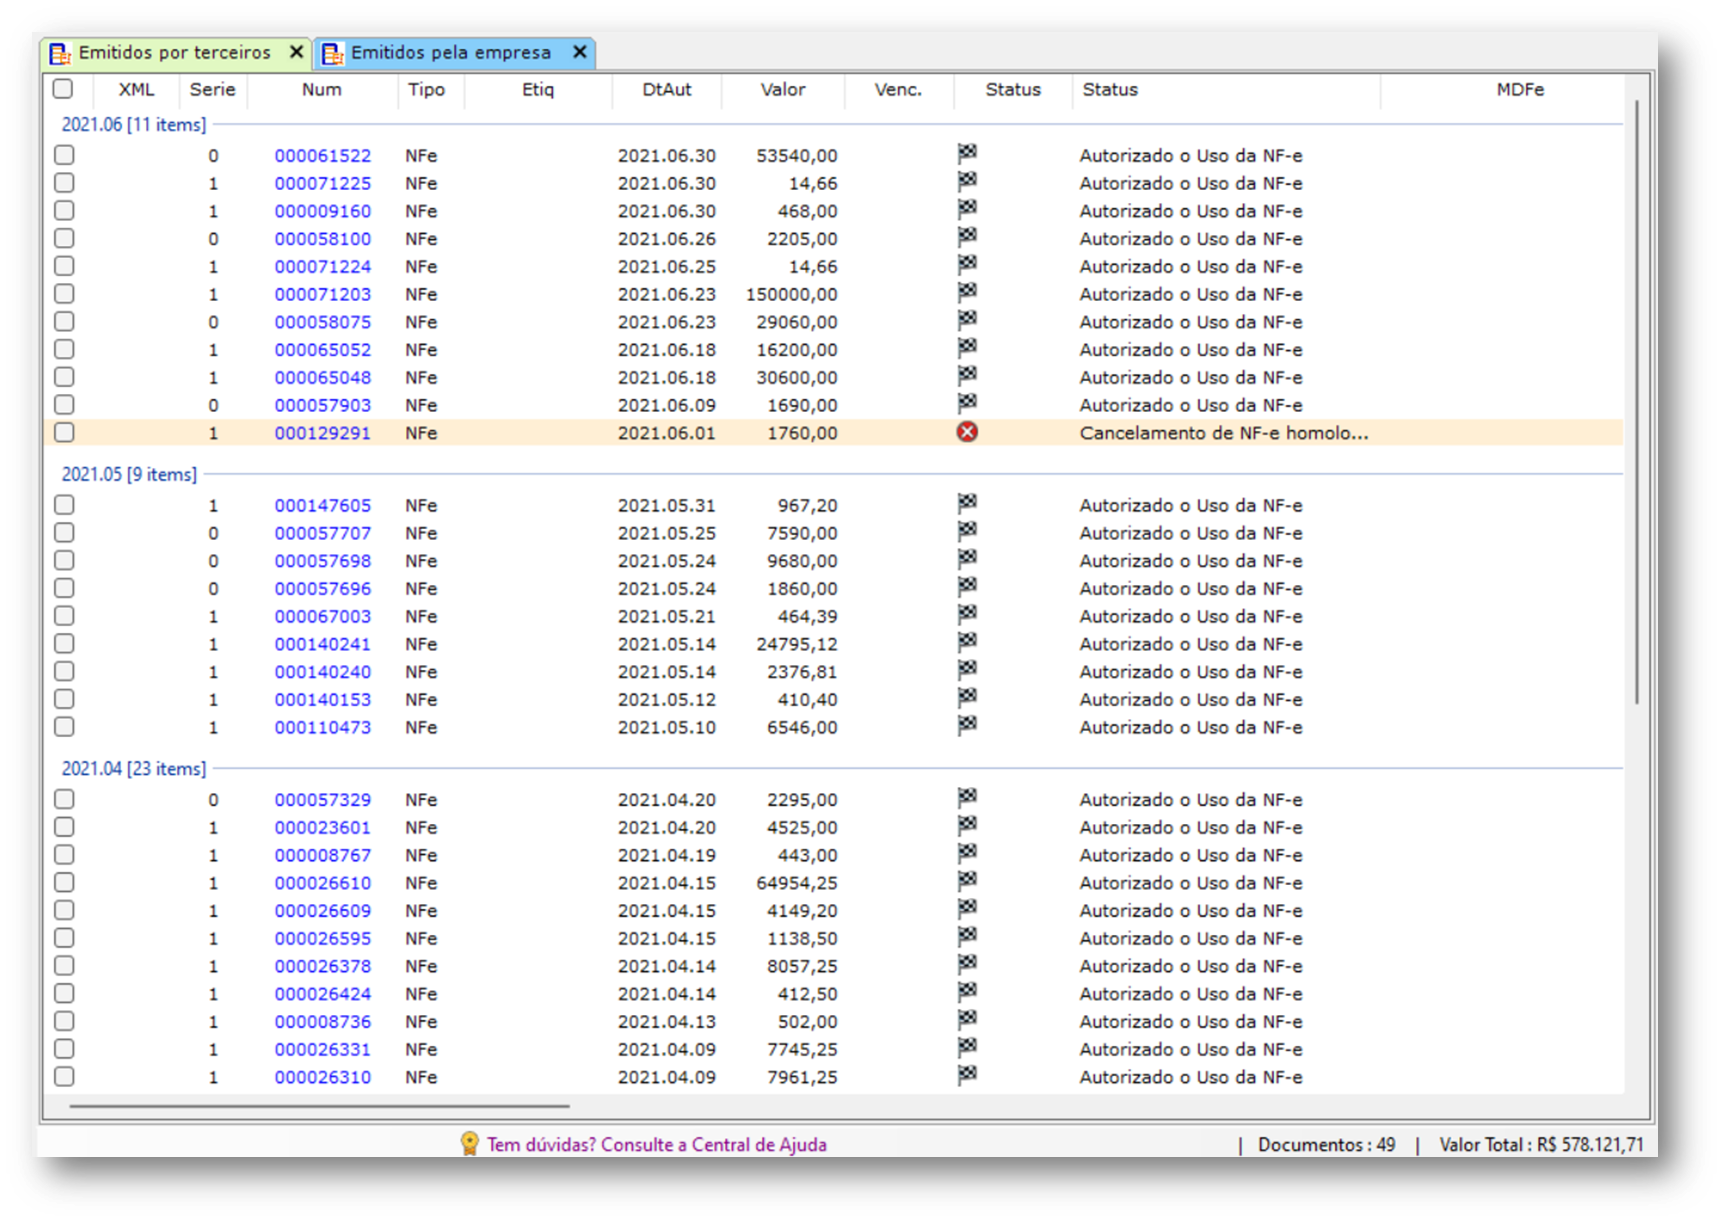Toggle the select-all checkbox in header
This screenshot has width=1723, height=1222.
[x=63, y=89]
